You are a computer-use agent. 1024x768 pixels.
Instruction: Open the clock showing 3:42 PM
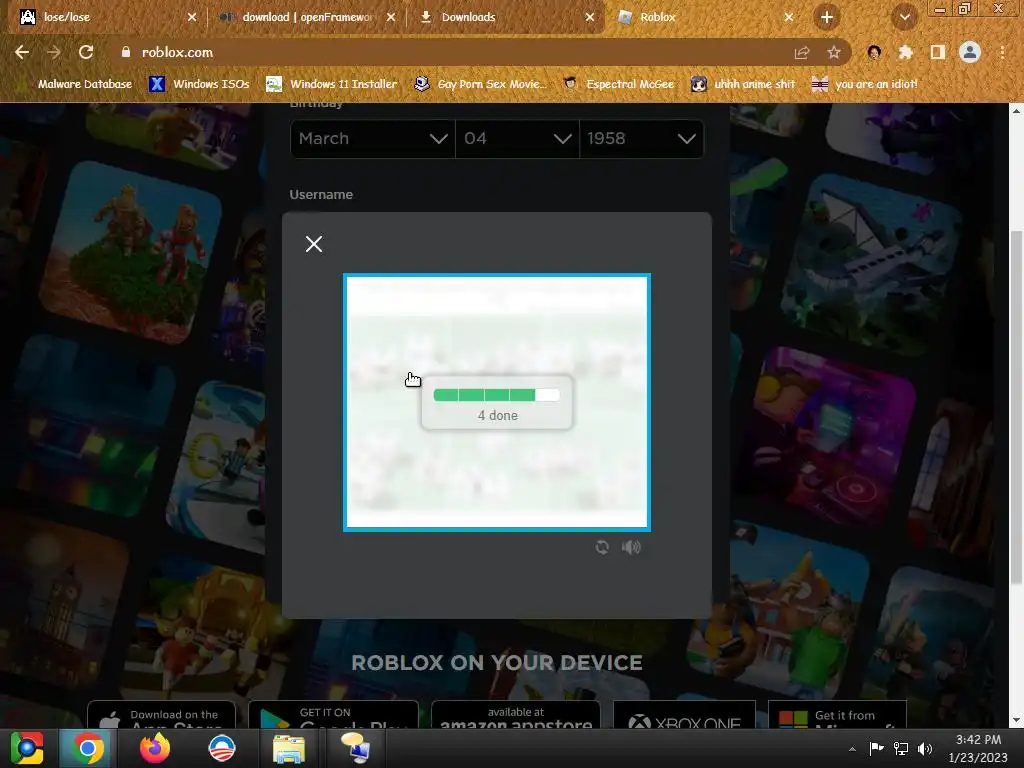(x=978, y=748)
